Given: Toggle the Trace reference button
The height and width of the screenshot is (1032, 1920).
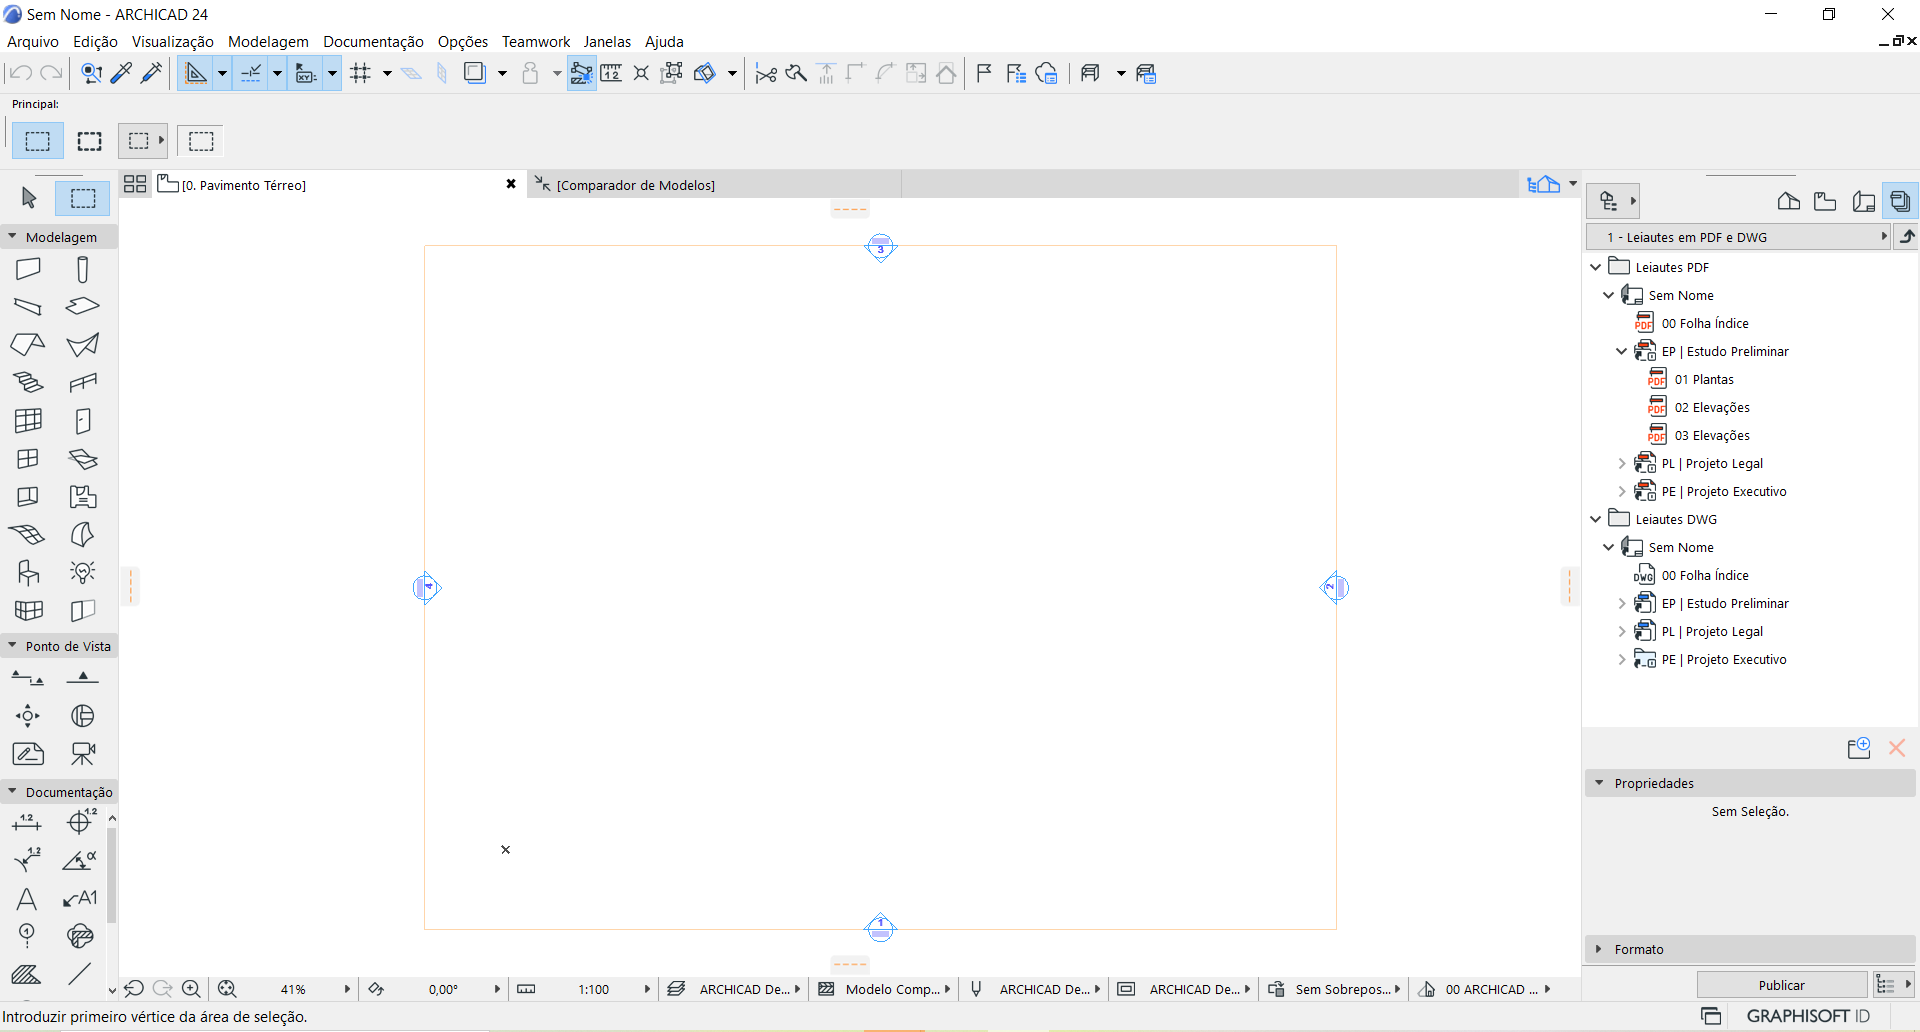Looking at the screenshot, I should coord(475,73).
